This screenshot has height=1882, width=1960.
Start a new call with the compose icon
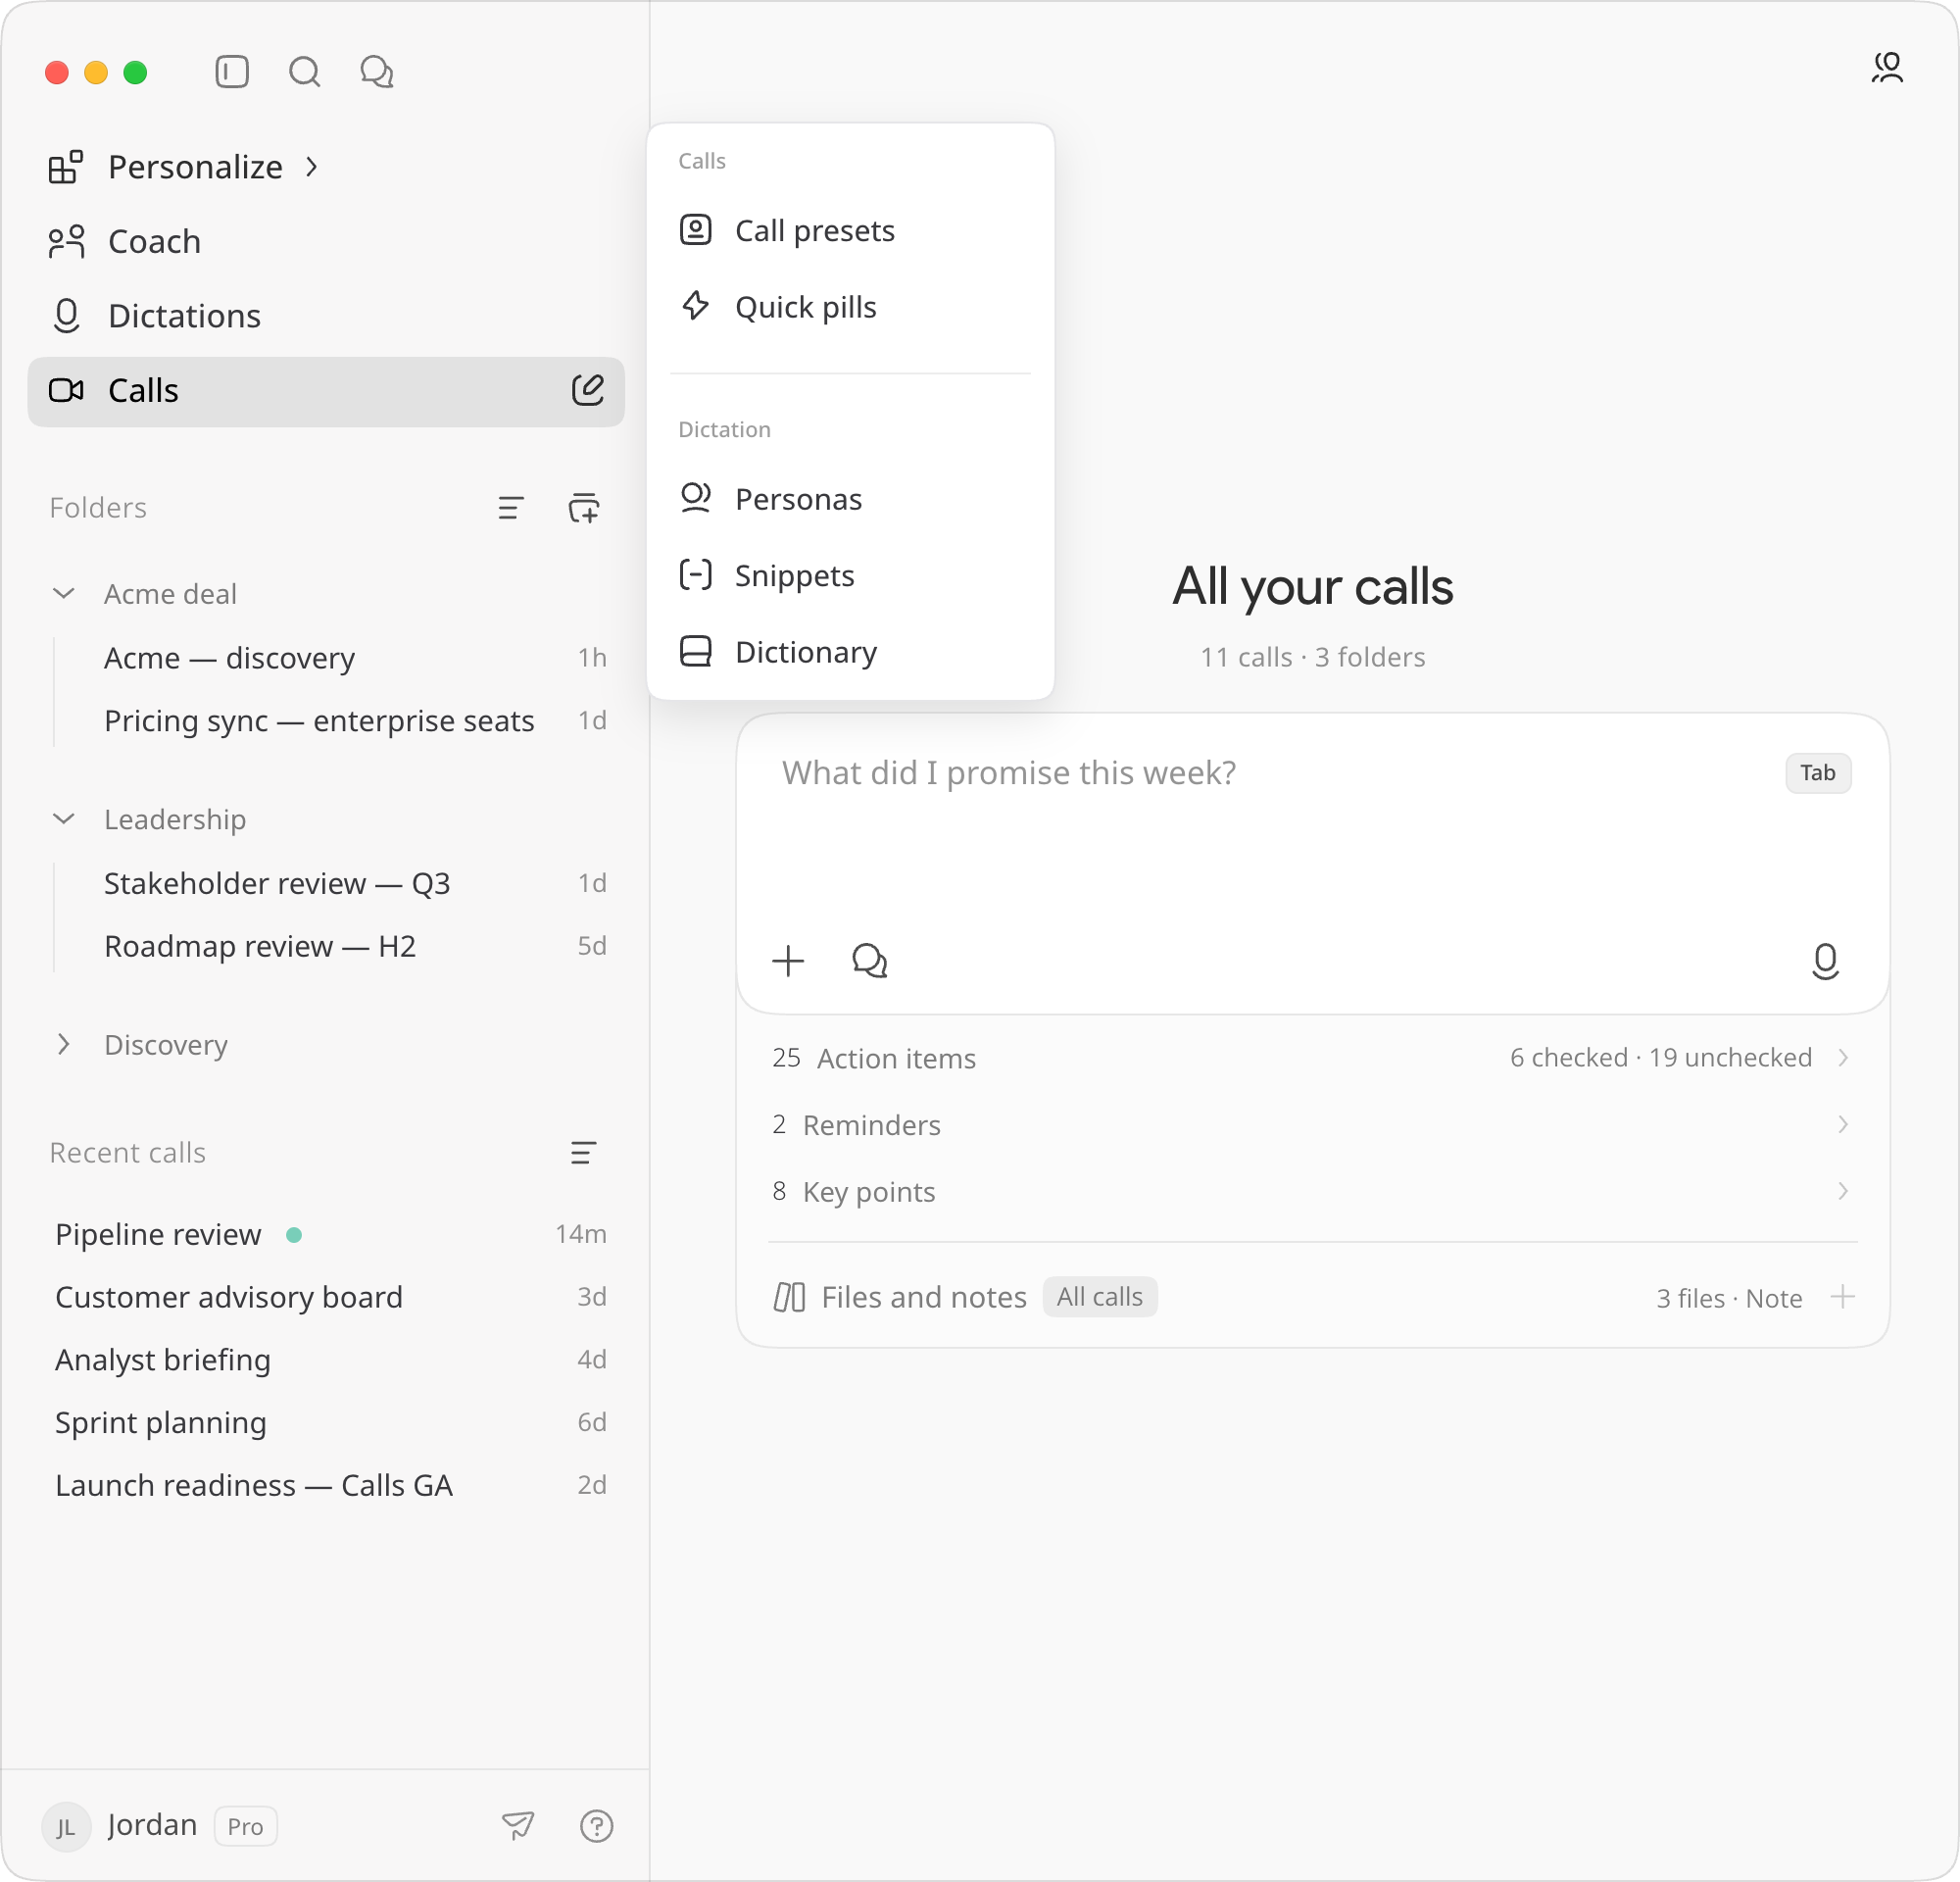coord(588,390)
